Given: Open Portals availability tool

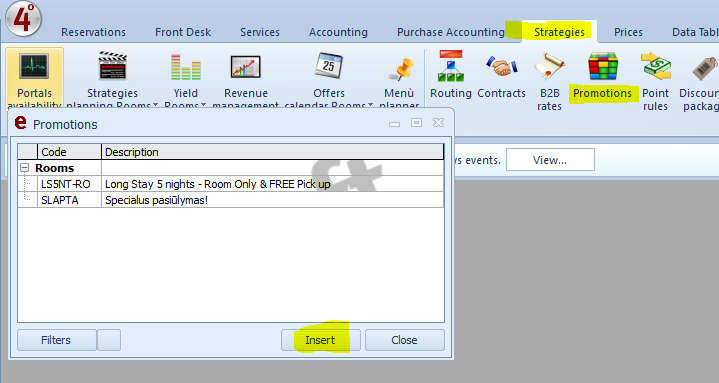Looking at the screenshot, I should click(x=34, y=78).
